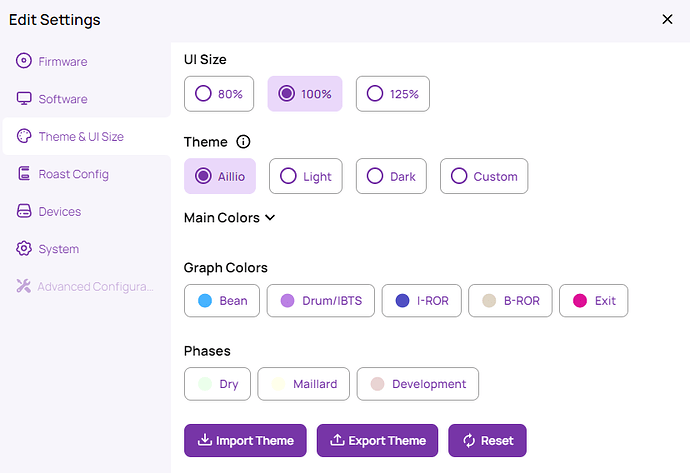This screenshot has width=690, height=473.
Task: Click the Software monitor icon
Action: (24, 99)
